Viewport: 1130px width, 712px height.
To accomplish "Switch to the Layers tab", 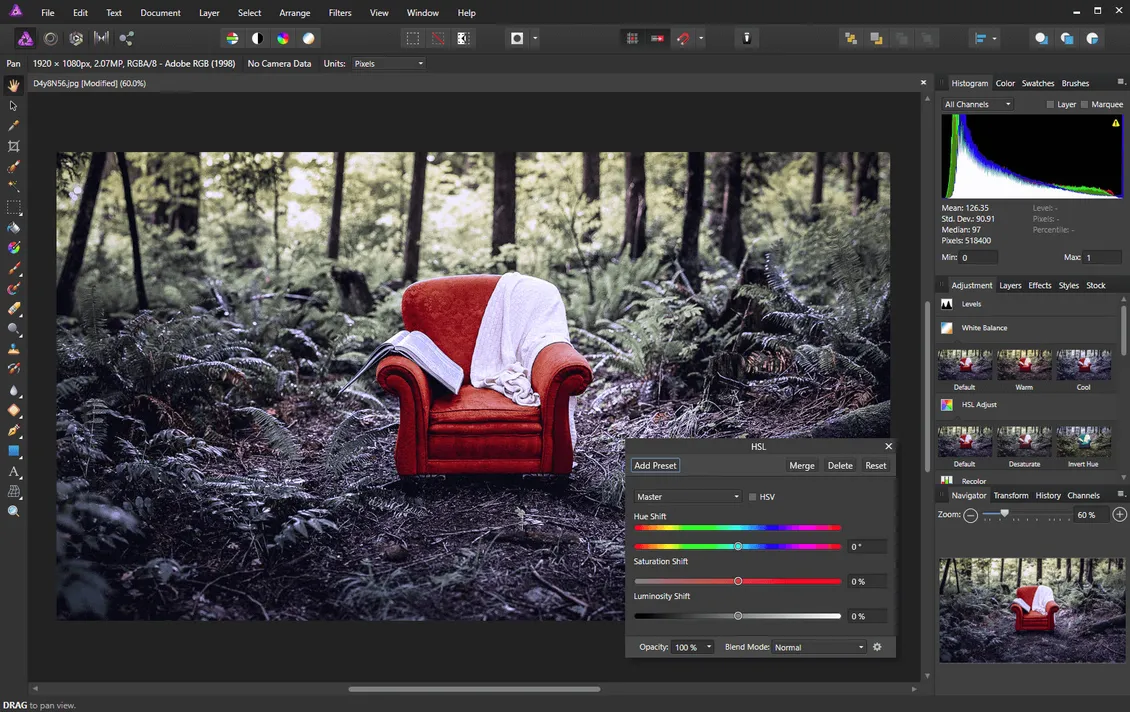I will (1010, 285).
